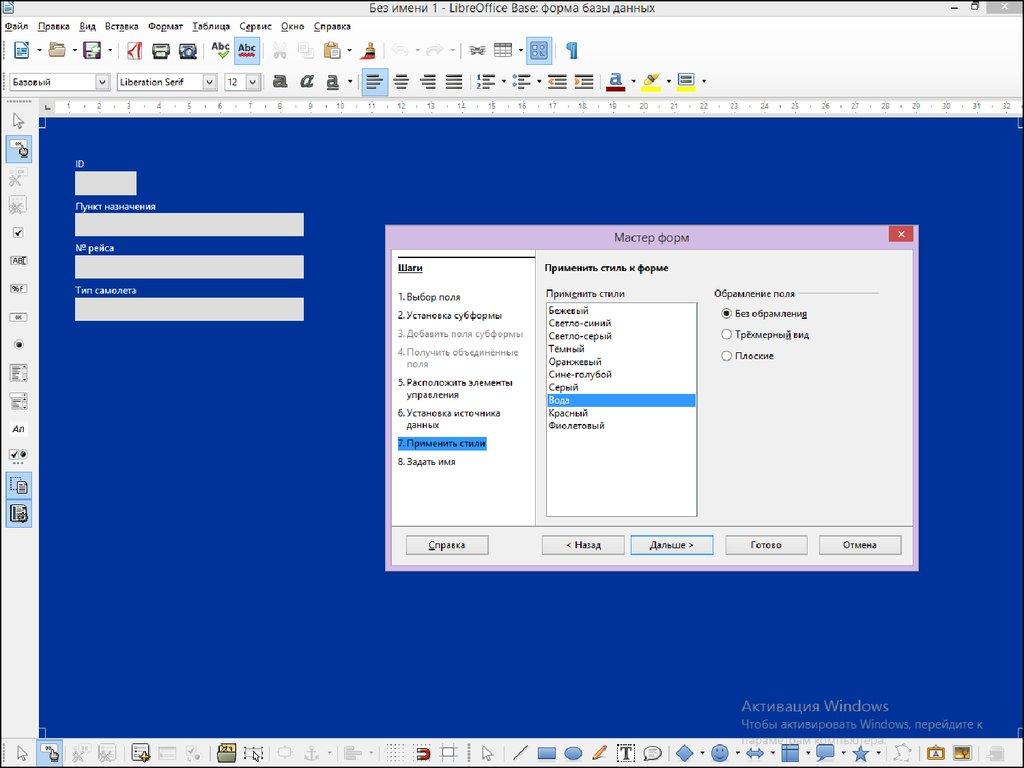This screenshot has height=768, width=1024.
Task: Select the 'Трёхмерный вид' radio button
Action: (726, 335)
